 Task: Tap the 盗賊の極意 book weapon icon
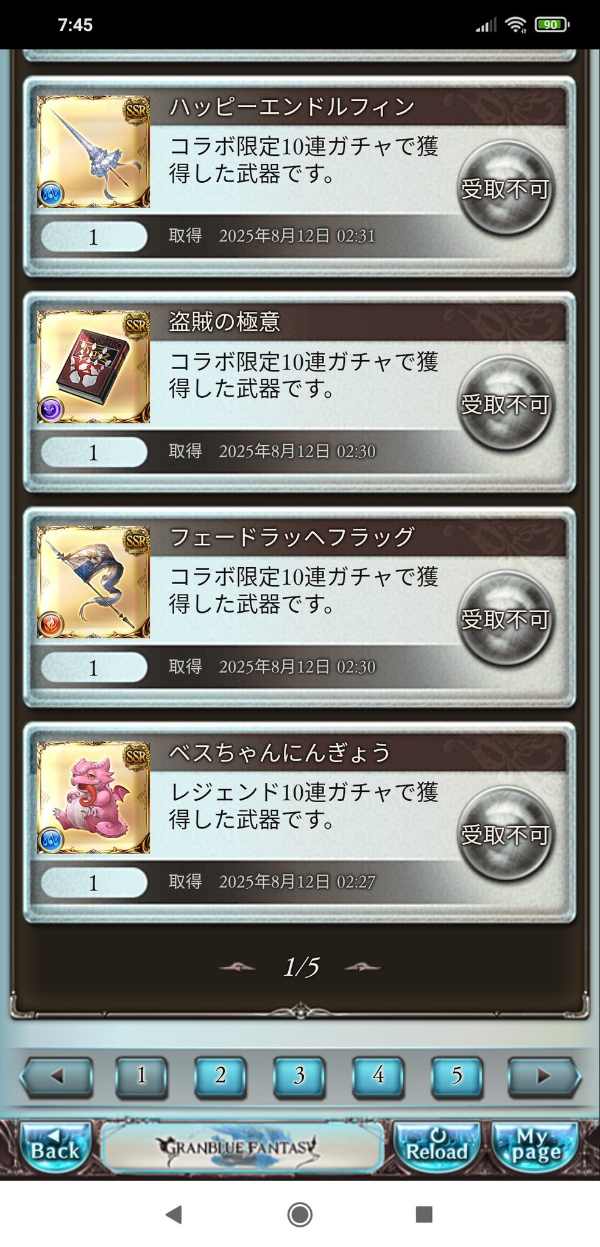click(93, 367)
